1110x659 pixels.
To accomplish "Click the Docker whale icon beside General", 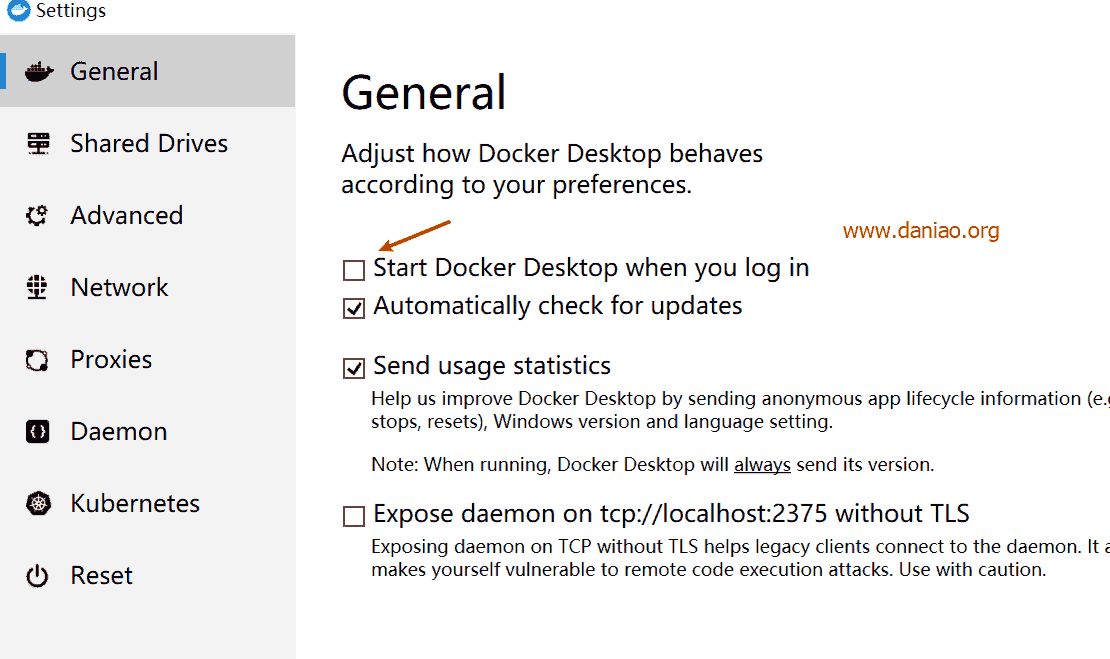I will coord(39,71).
